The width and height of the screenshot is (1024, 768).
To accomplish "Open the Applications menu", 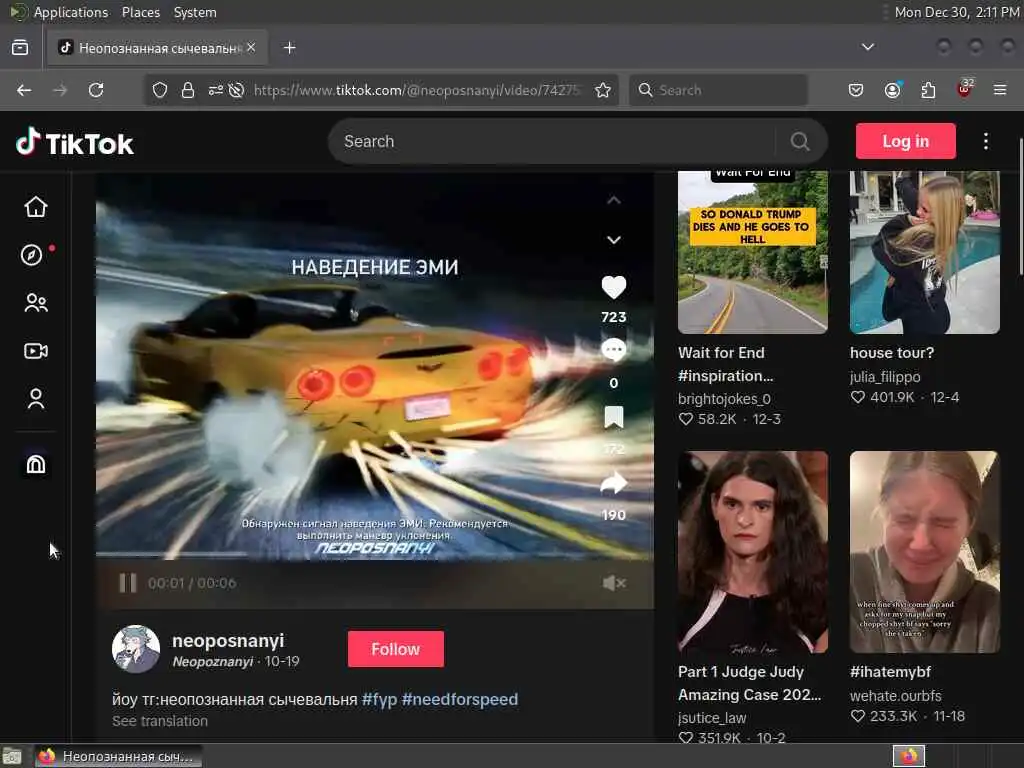I will click(71, 12).
